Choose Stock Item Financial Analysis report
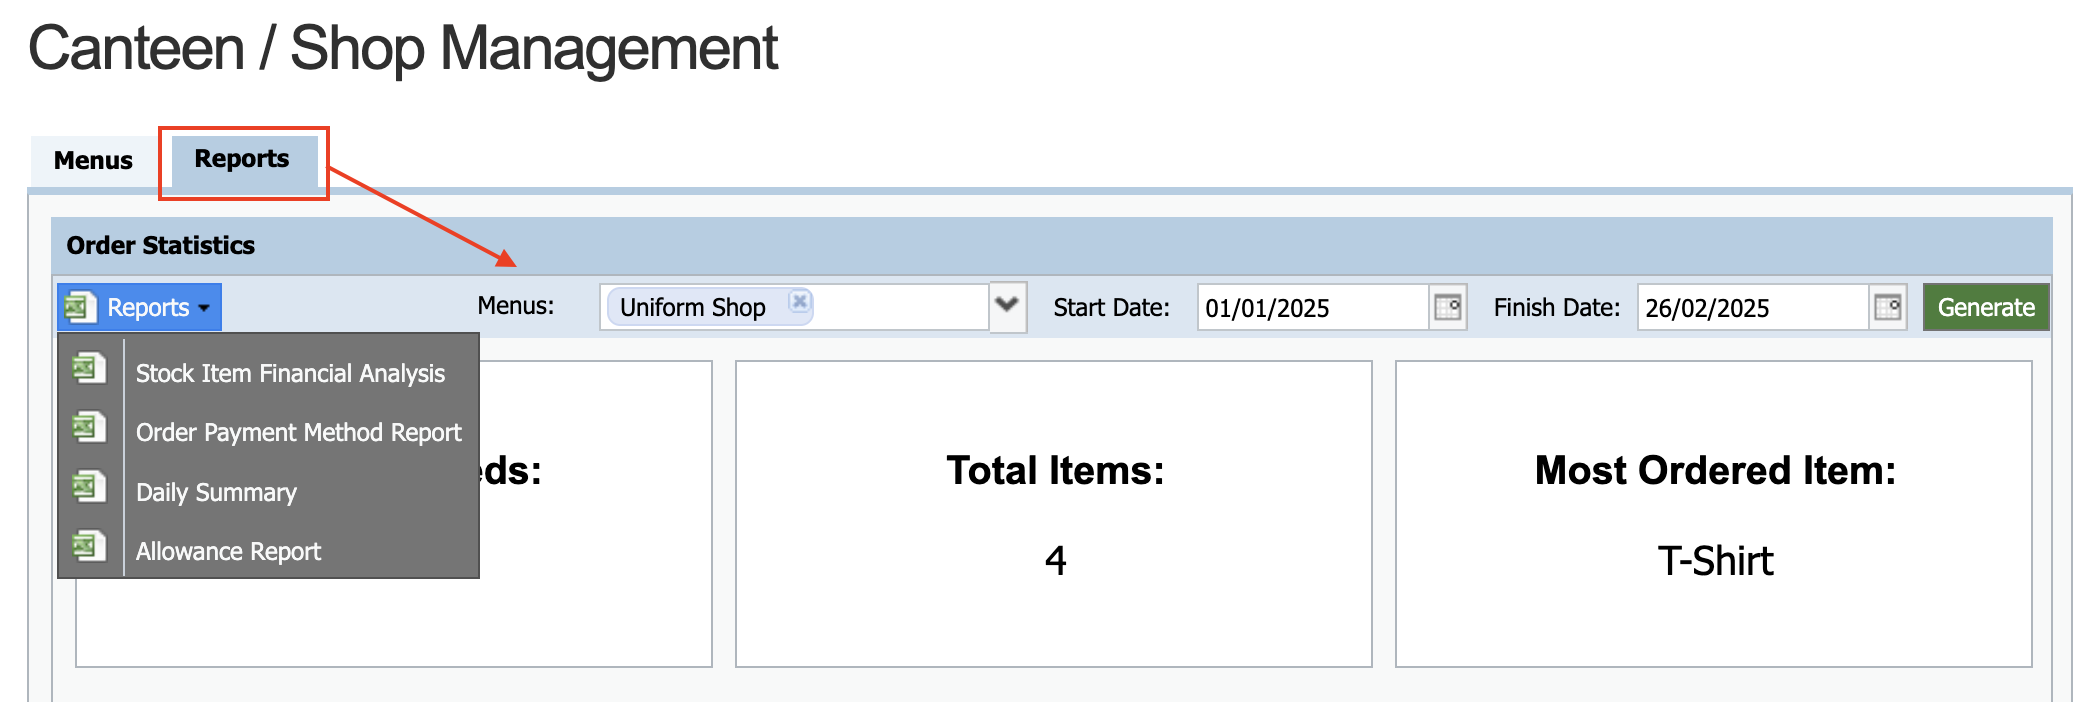Image resolution: width=2096 pixels, height=702 pixels. tap(290, 373)
